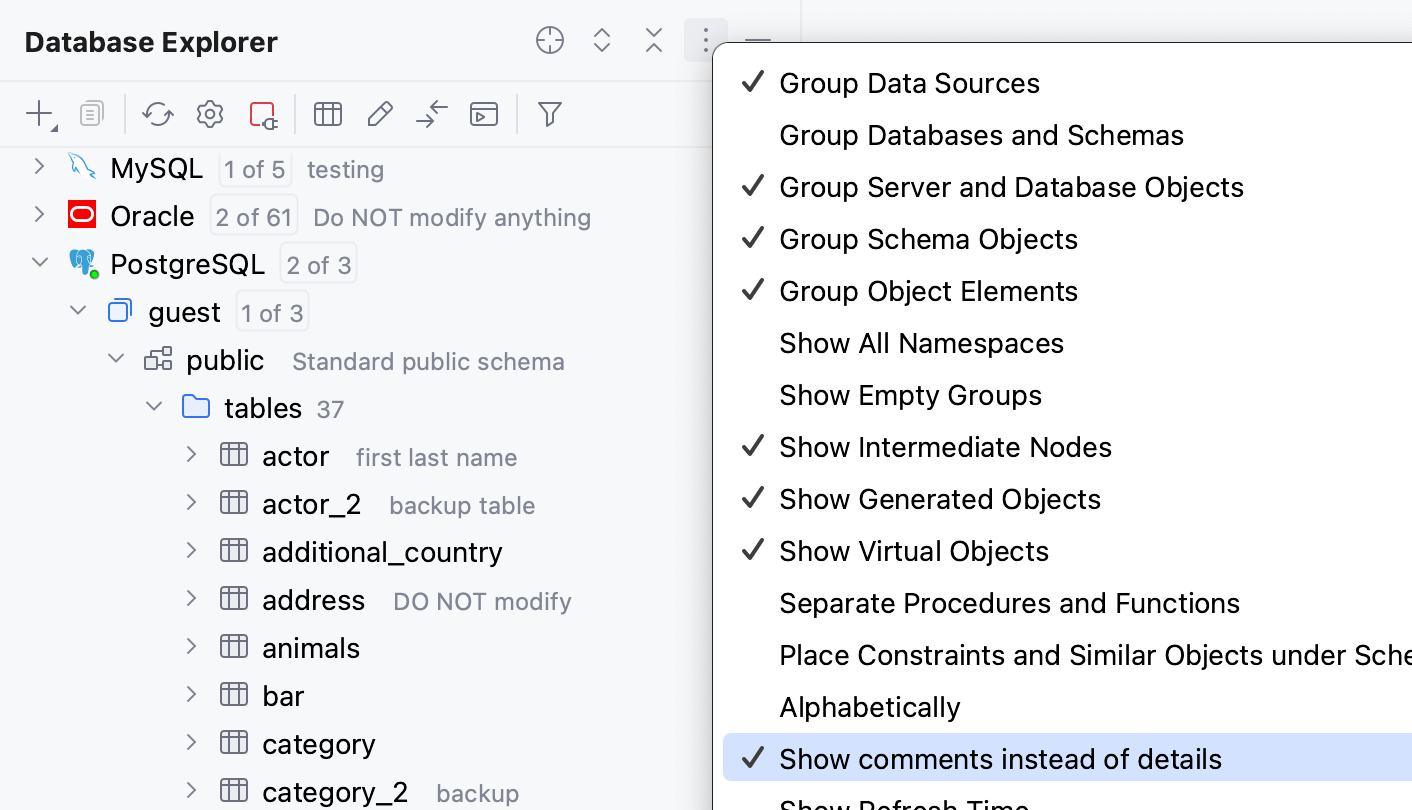This screenshot has width=1412, height=810.
Task: Select the additional_country table
Action: point(382,552)
